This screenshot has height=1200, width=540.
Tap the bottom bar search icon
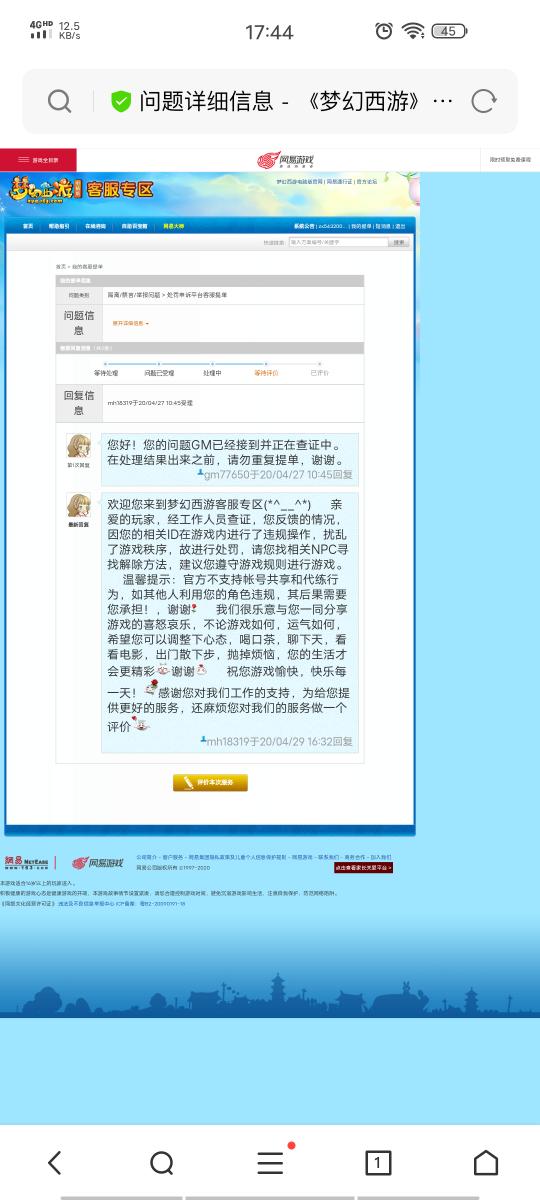pos(162,1162)
